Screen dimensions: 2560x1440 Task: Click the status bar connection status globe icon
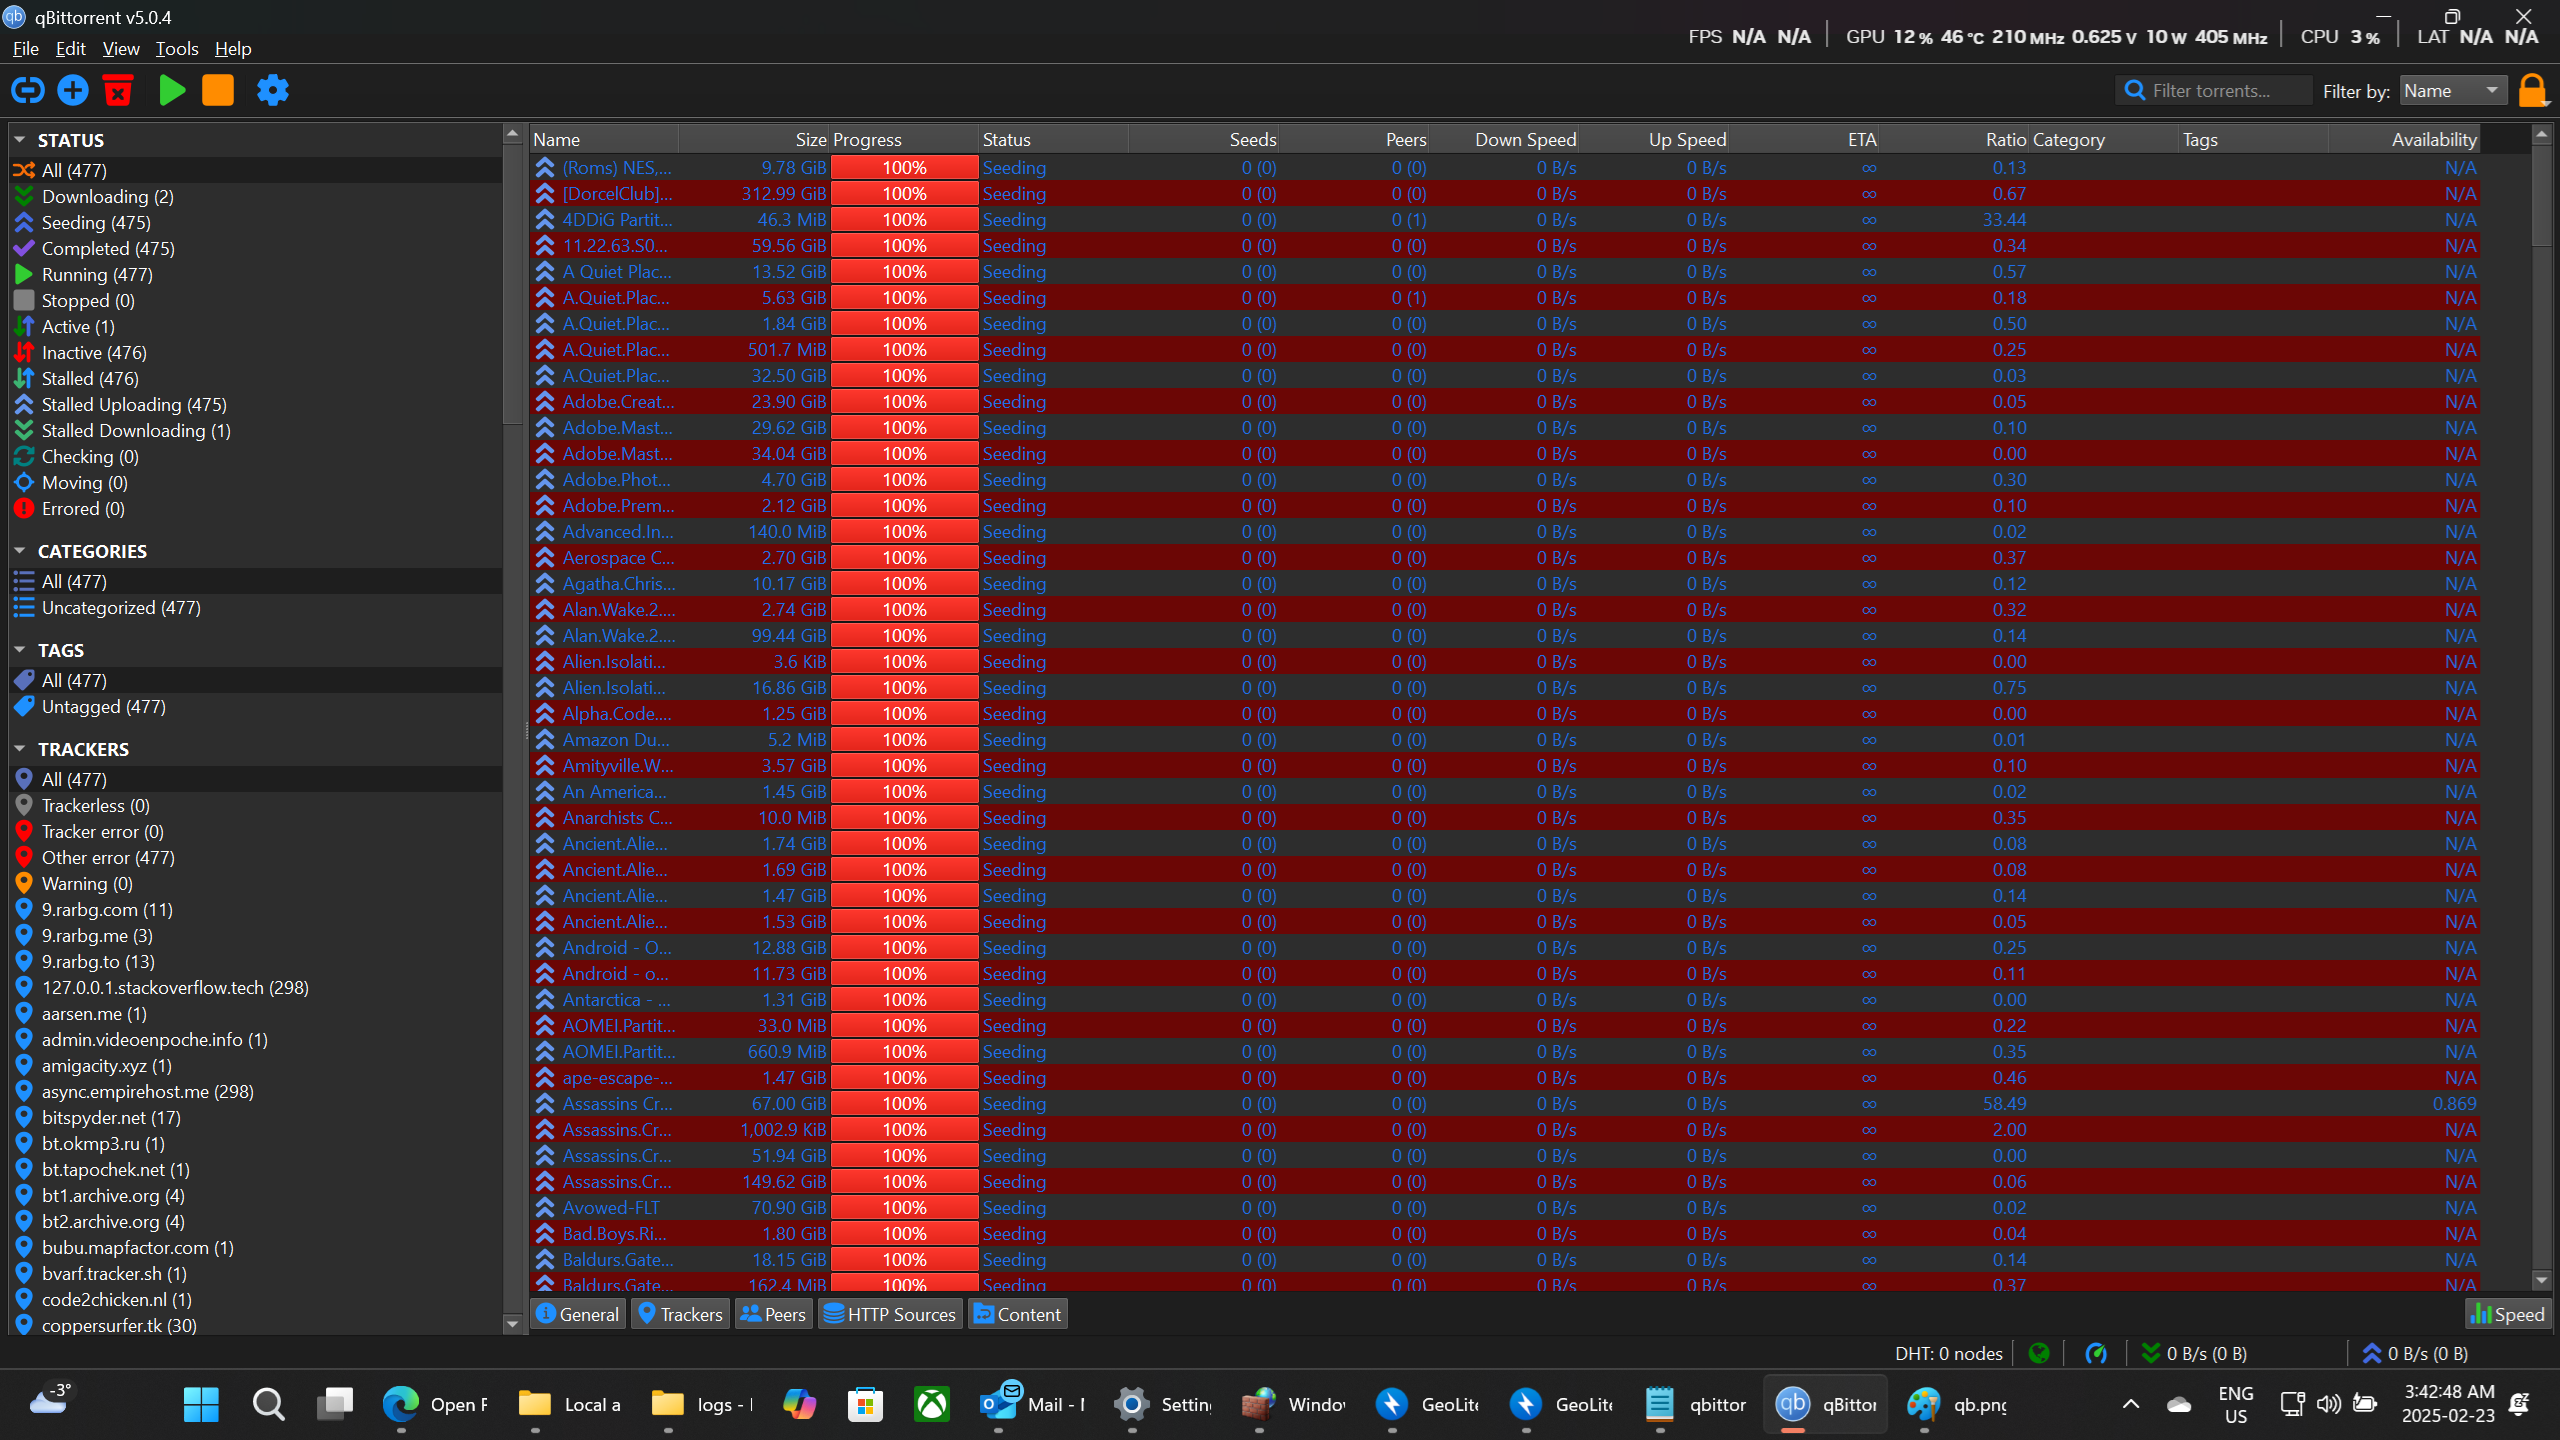pyautogui.click(x=2039, y=1353)
